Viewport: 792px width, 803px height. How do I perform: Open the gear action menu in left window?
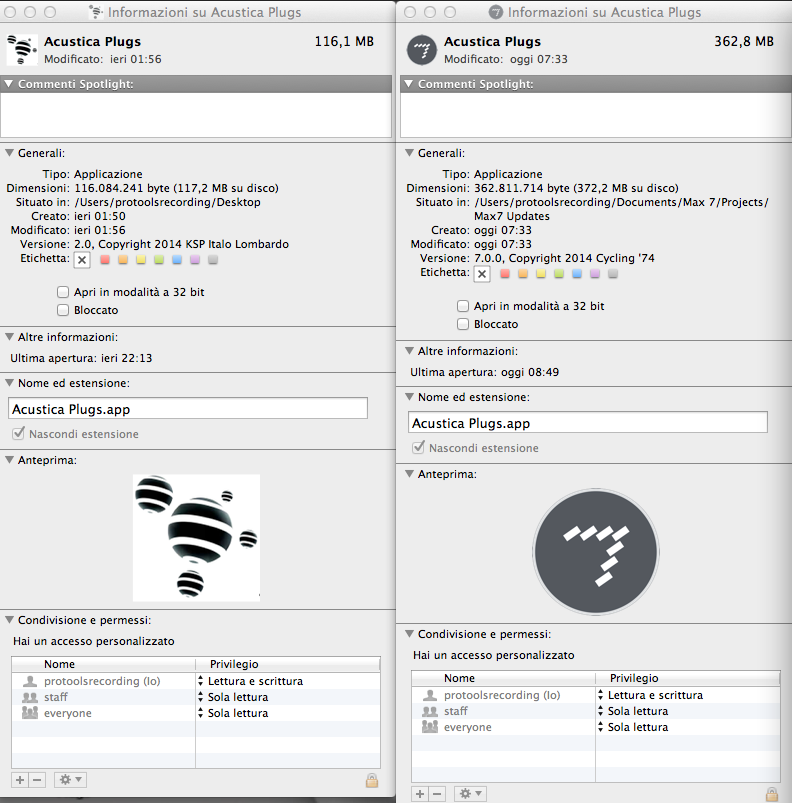click(x=70, y=780)
